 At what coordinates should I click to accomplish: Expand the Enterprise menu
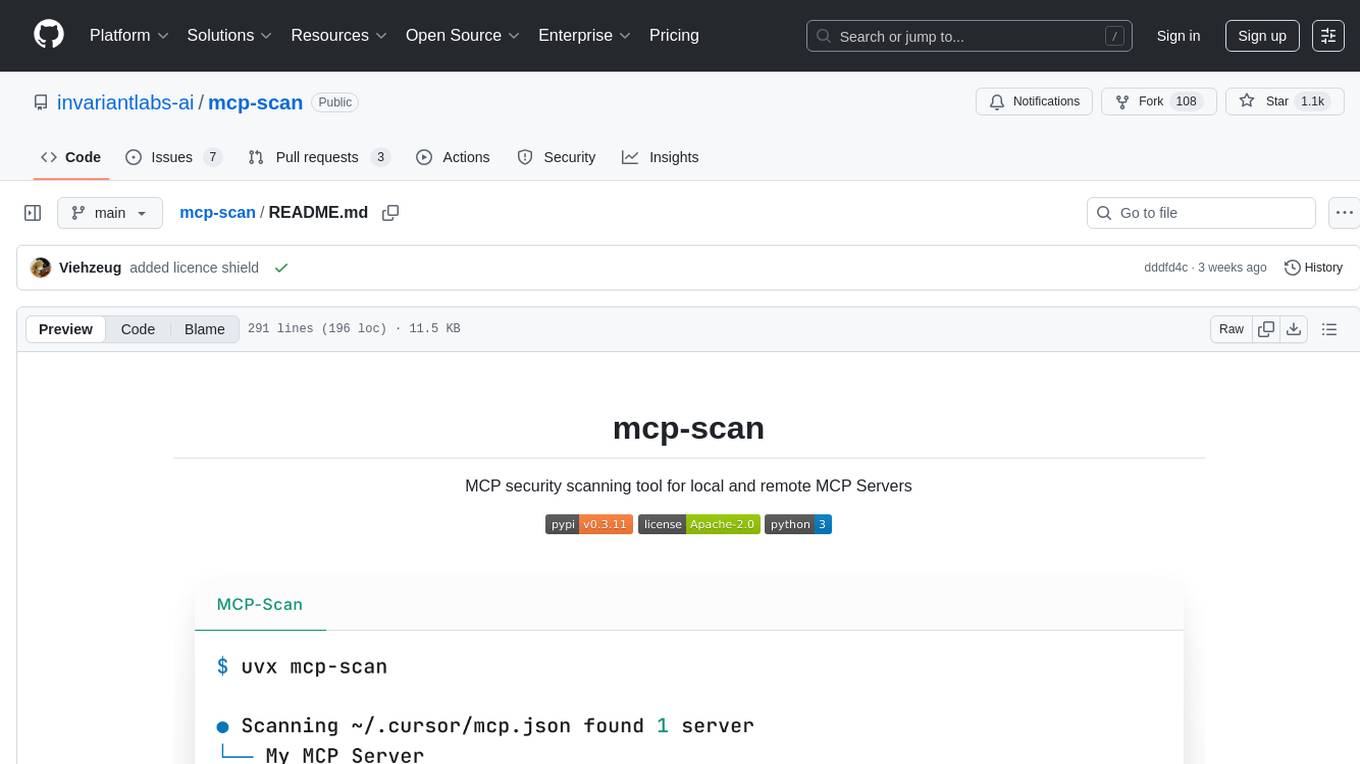(584, 35)
